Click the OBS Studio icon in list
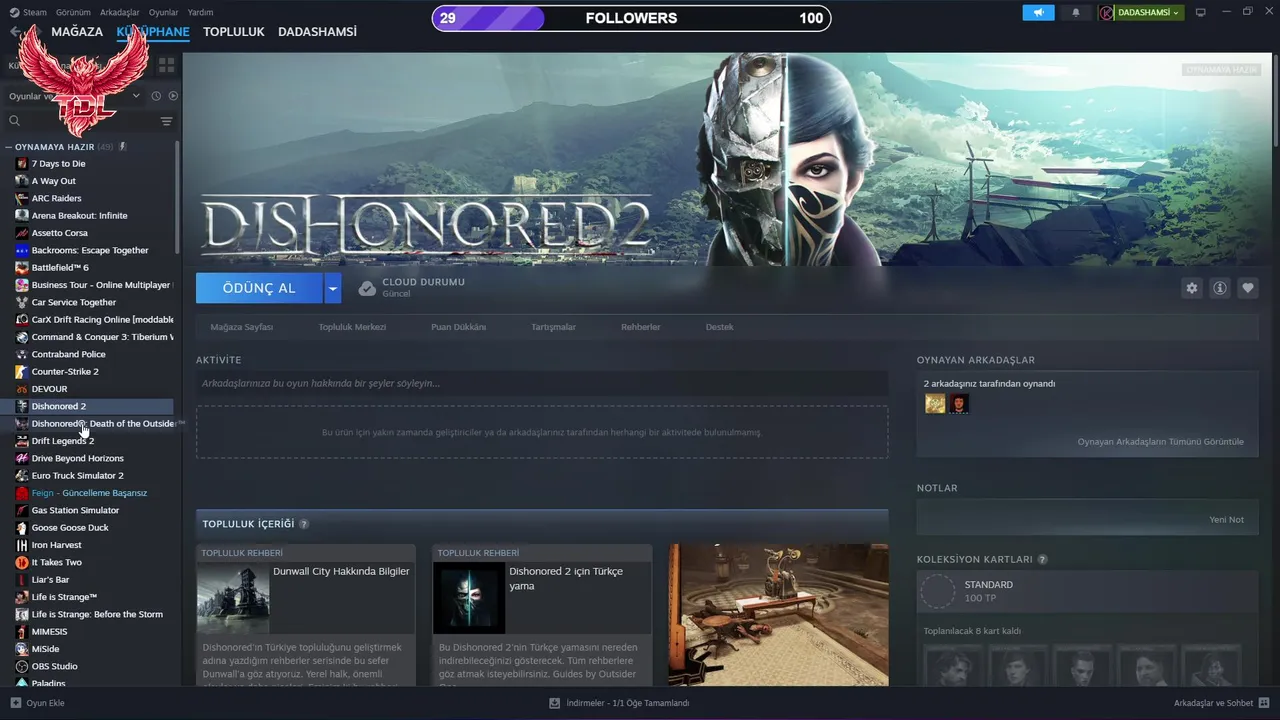 point(22,666)
